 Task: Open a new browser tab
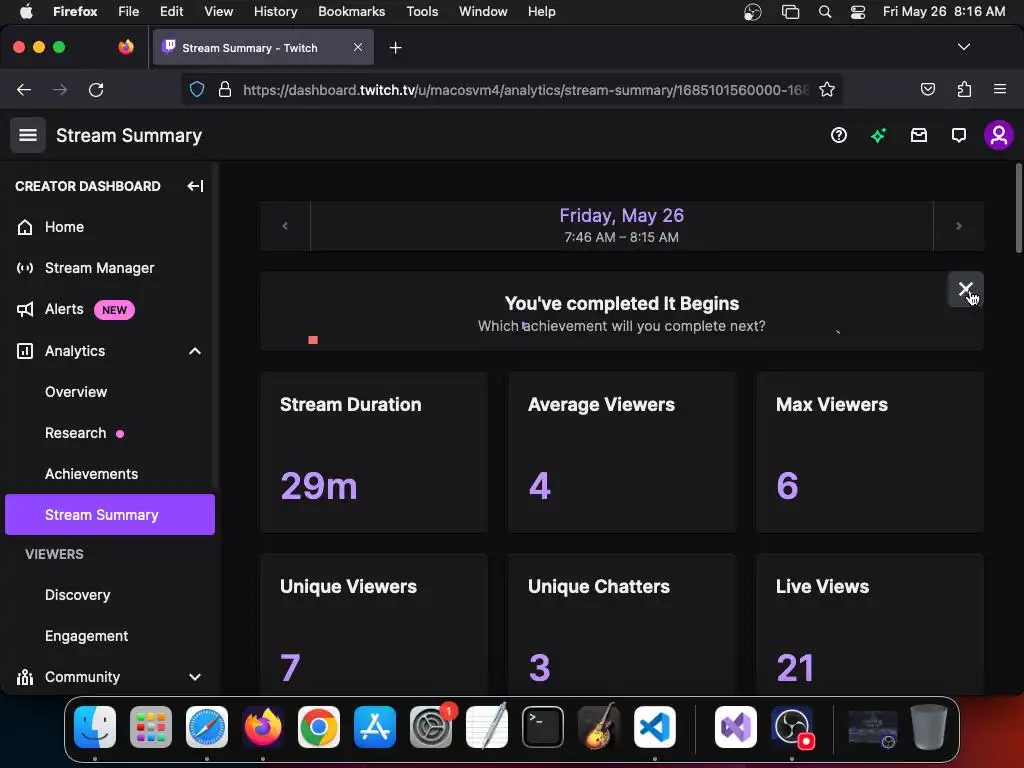pos(395,48)
